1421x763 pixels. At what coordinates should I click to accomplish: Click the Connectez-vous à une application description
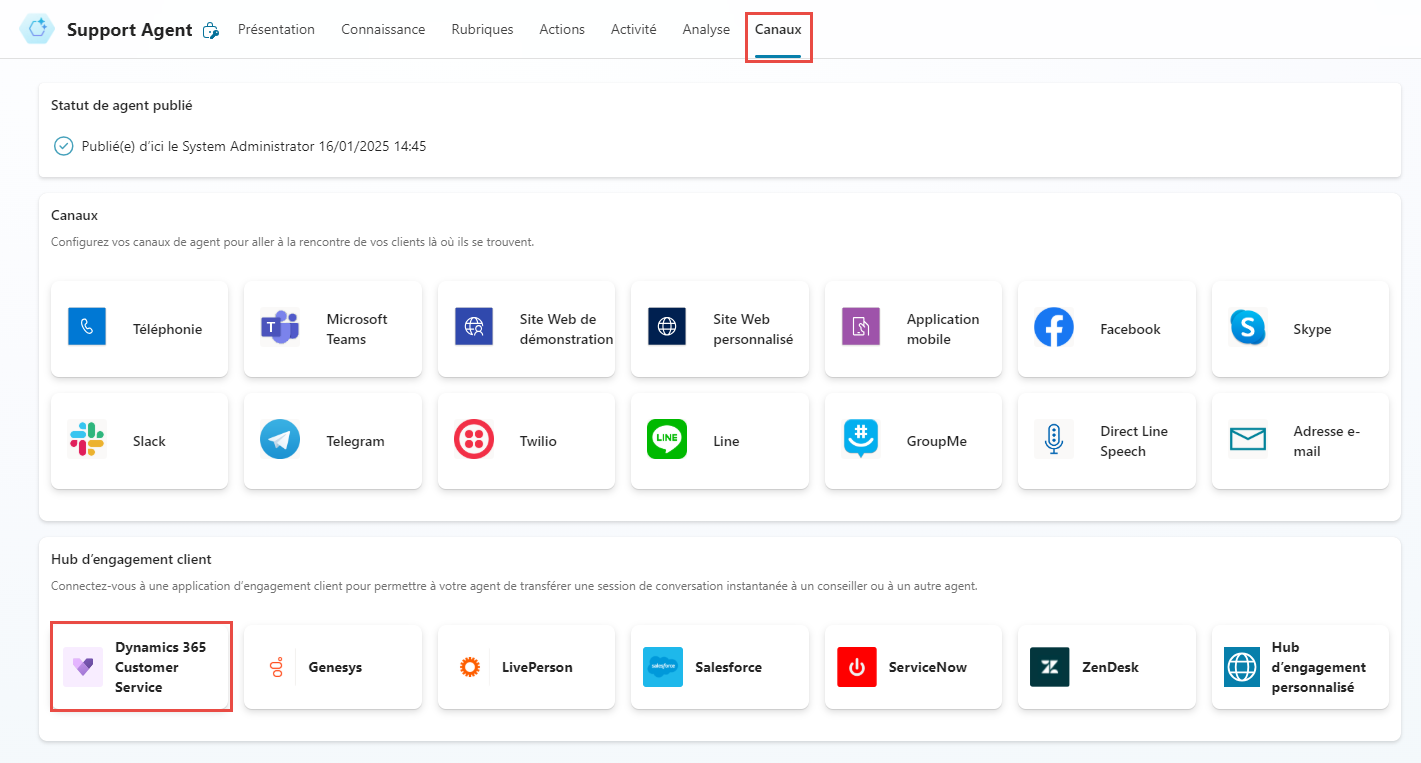[514, 586]
